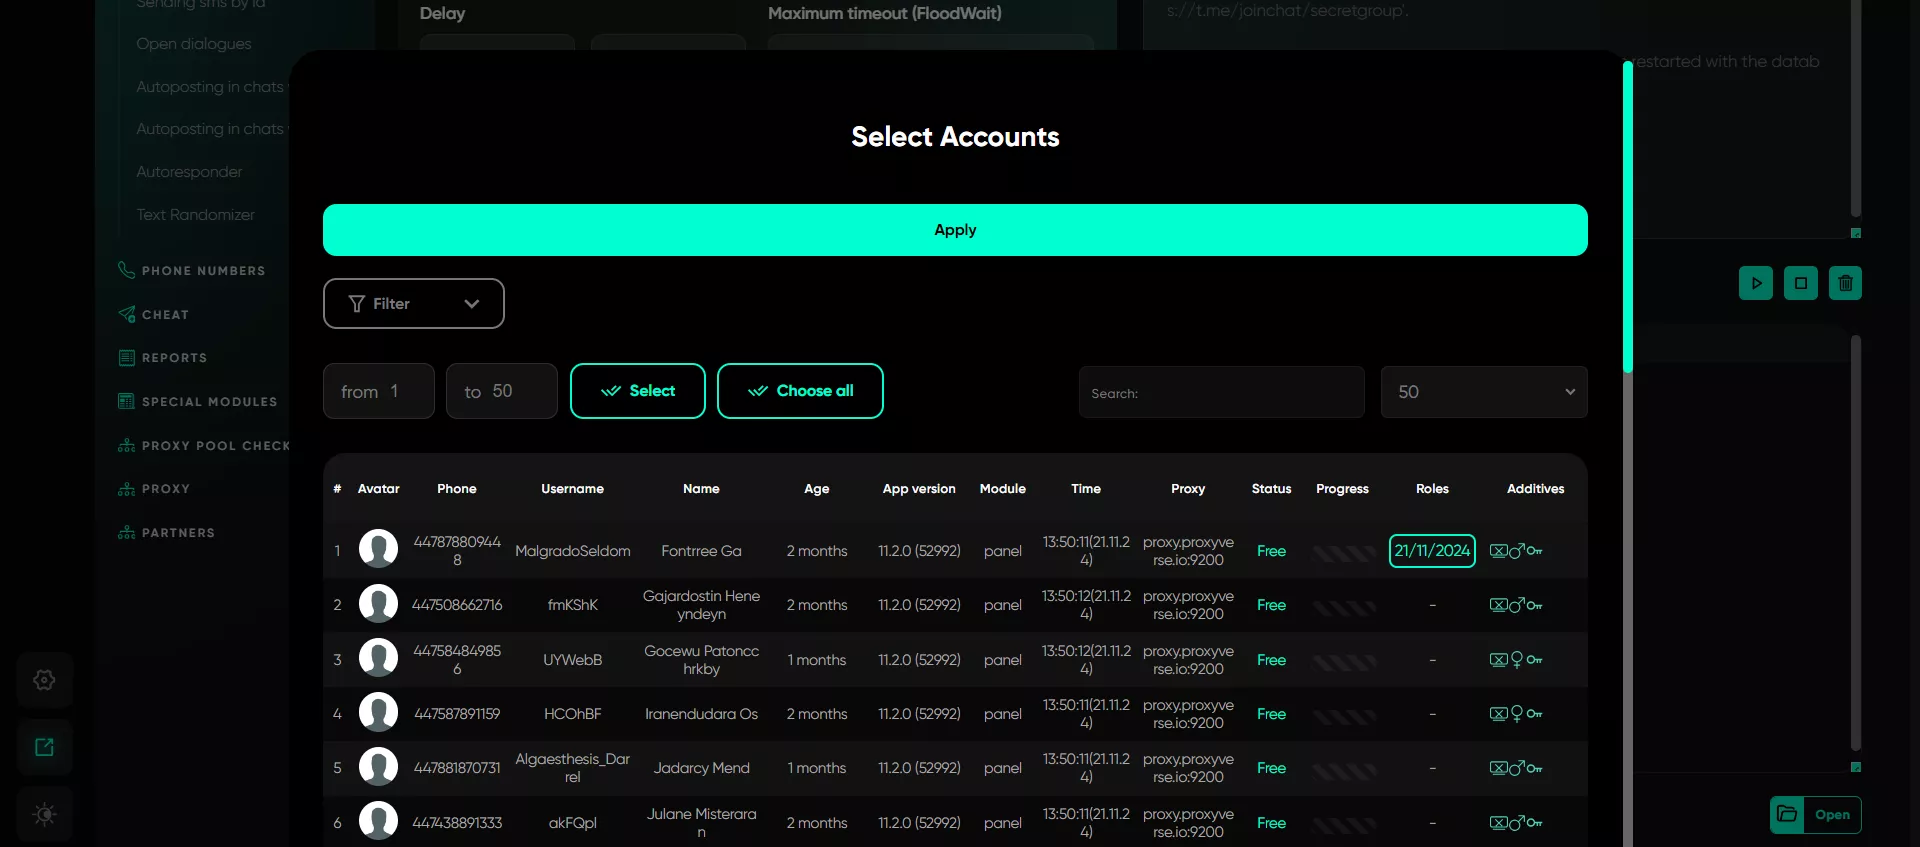1920x847 pixels.
Task: Open the Special Modules sidebar menu
Action: click(198, 402)
